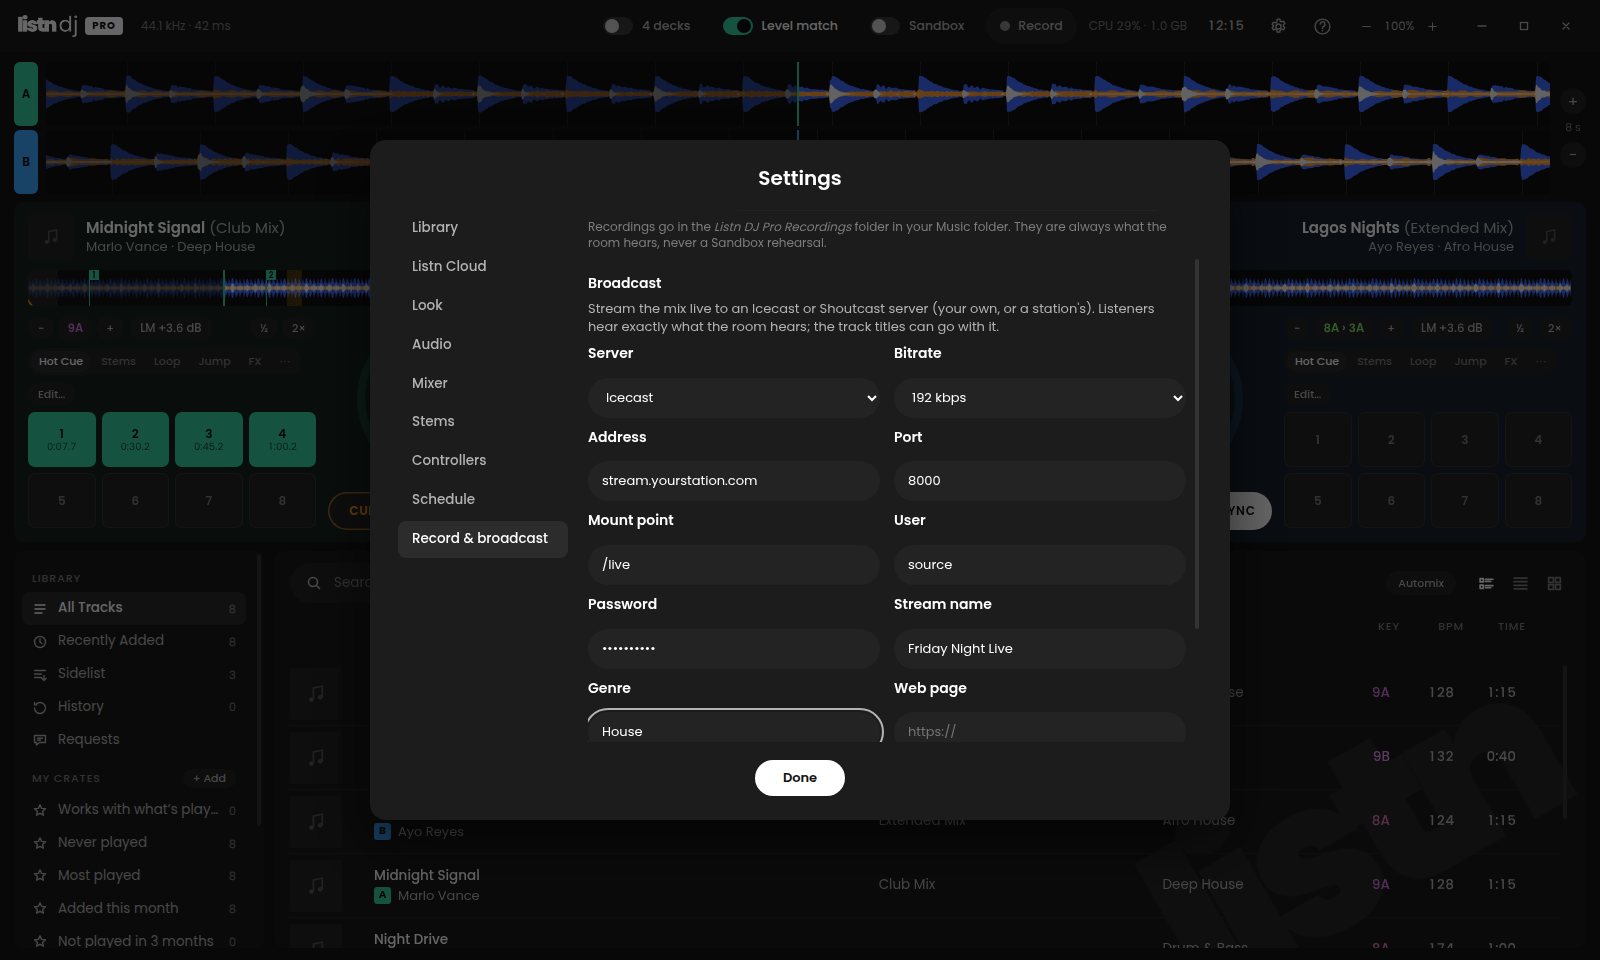Screen dimensions: 1600x960
Task: Click in the Password field
Action: pyautogui.click(x=734, y=649)
